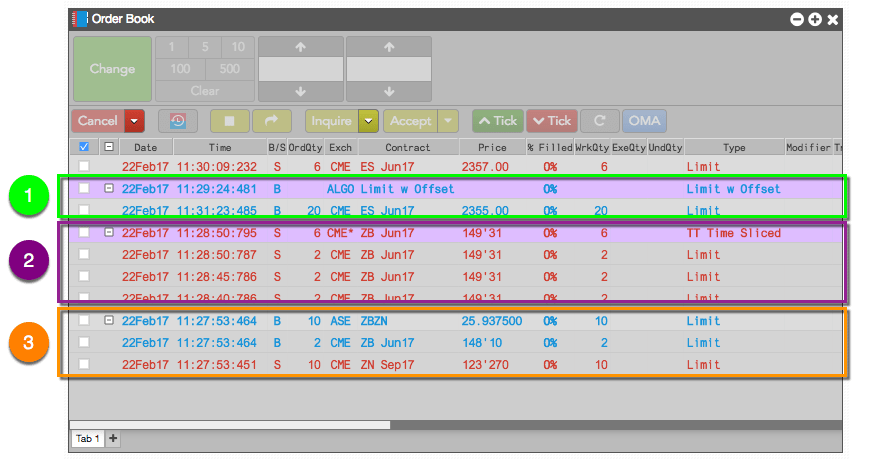Click the yellow stop square button
The width and height of the screenshot is (875, 460).
[x=229, y=121]
